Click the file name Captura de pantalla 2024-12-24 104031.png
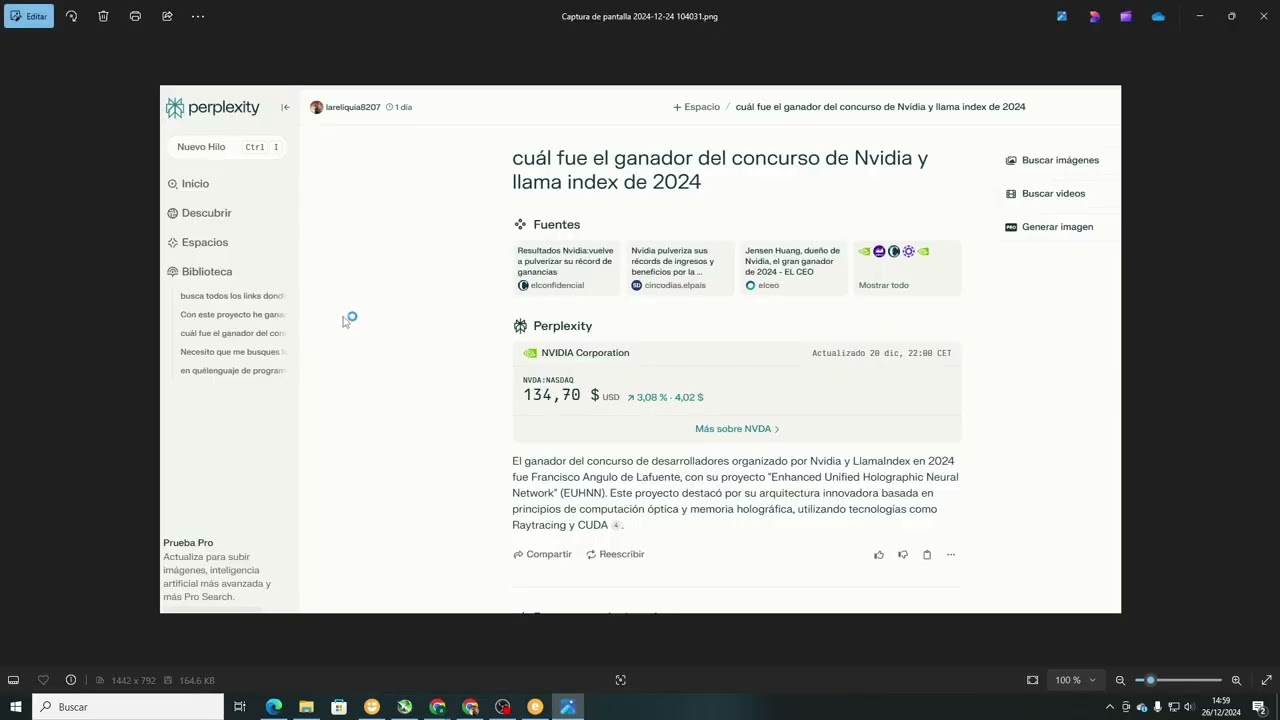 tap(640, 16)
